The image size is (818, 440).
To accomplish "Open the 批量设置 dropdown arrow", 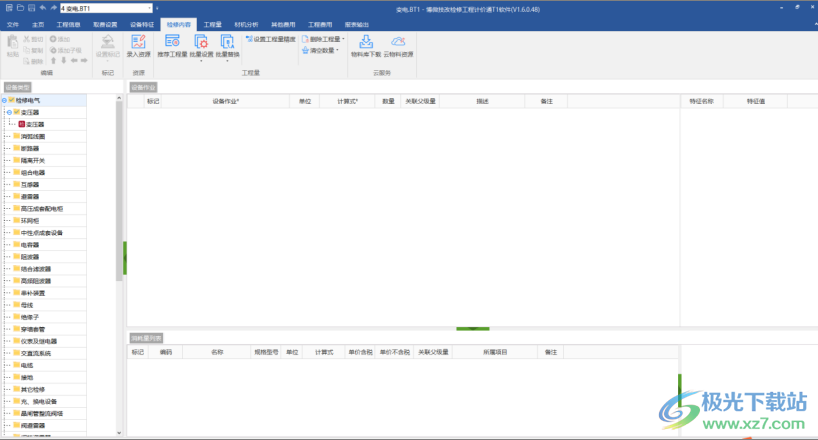I will click(201, 61).
